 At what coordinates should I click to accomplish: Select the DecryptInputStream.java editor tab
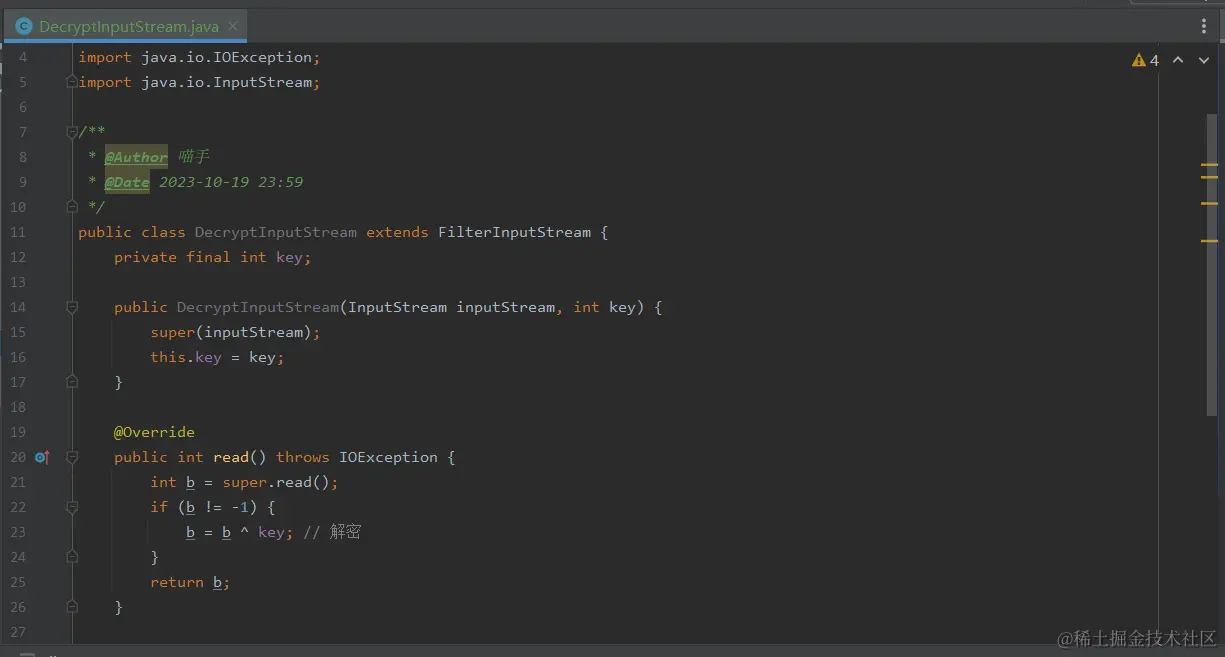pos(125,26)
